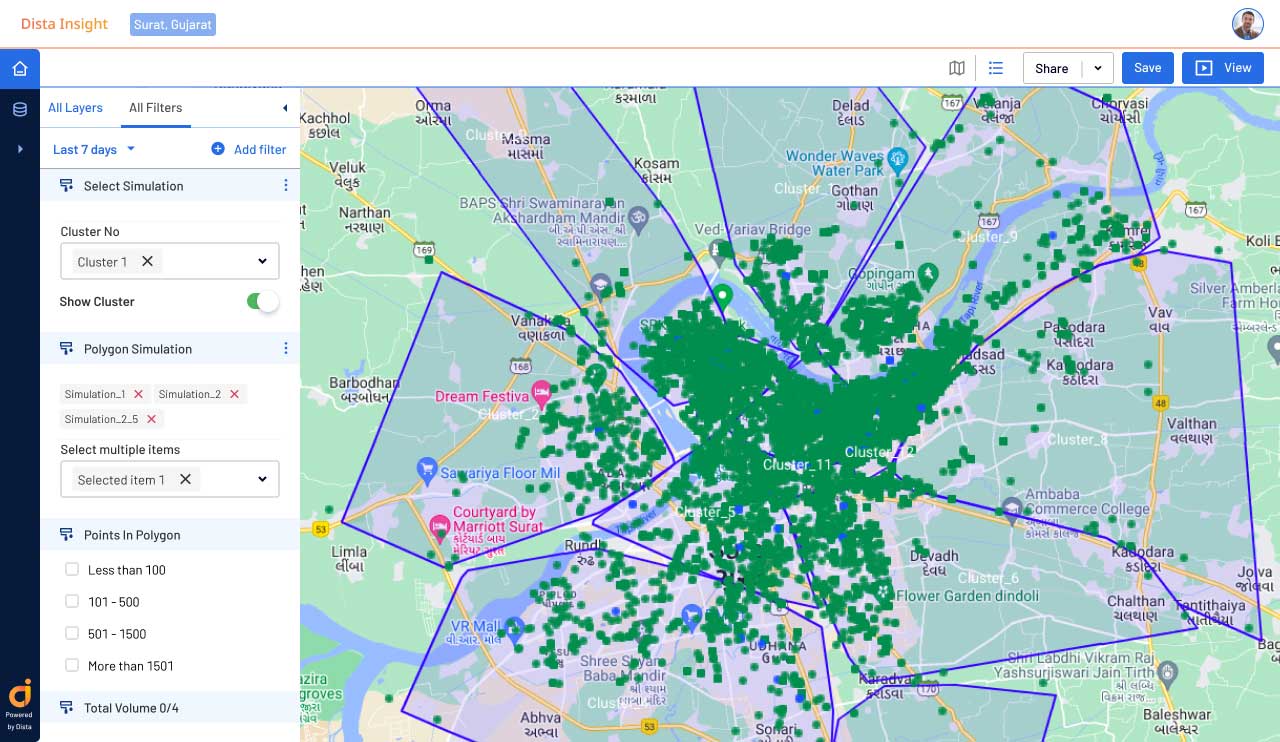Remove the Simulation_2 tag
The height and width of the screenshot is (742, 1280).
pyautogui.click(x=234, y=394)
